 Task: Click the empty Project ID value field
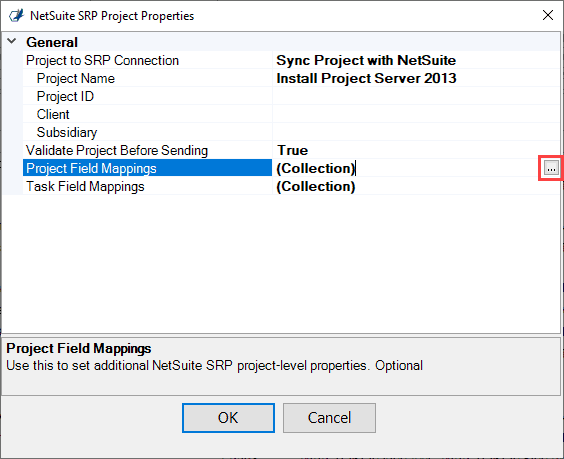click(416, 96)
